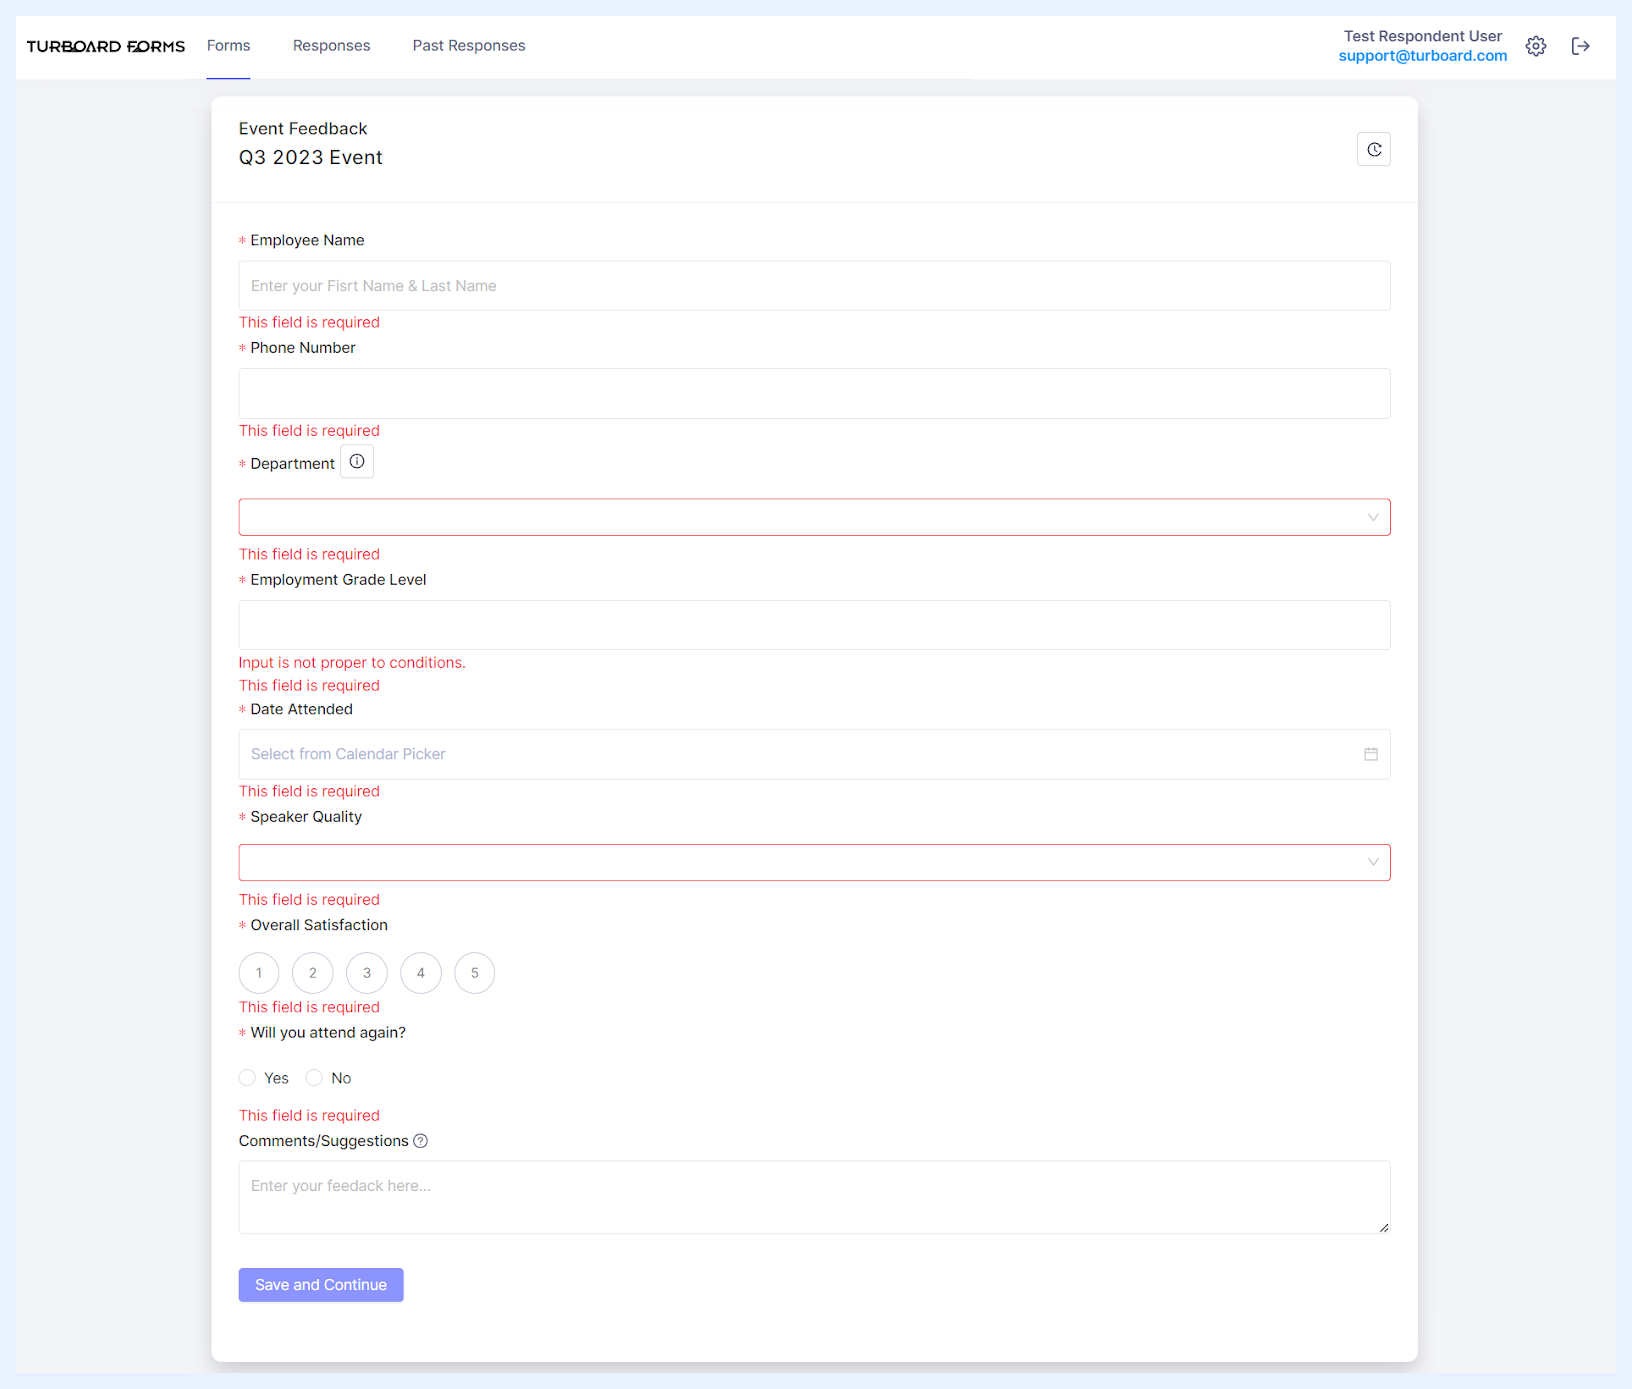Click the logout icon
Screen dimensions: 1632x1389
[1580, 46]
